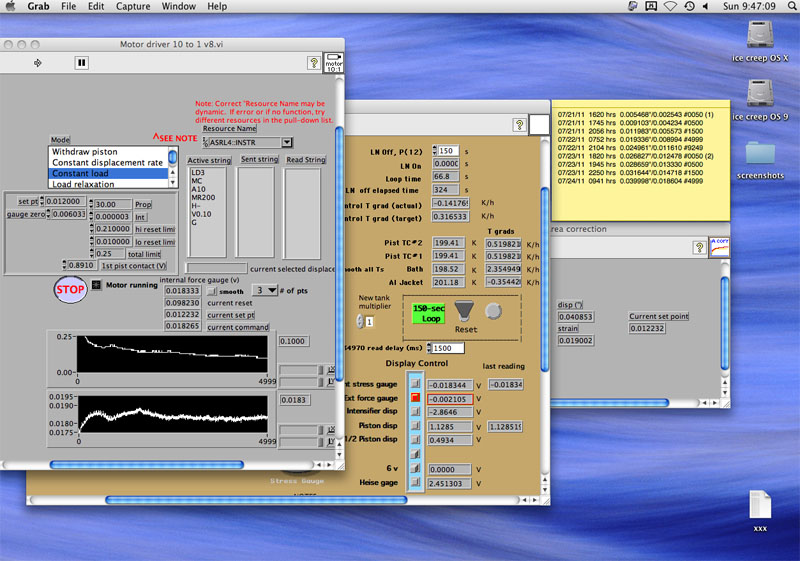Click the red STOP motor button
Screen dimensions: 800x561
pyautogui.click(x=69, y=290)
